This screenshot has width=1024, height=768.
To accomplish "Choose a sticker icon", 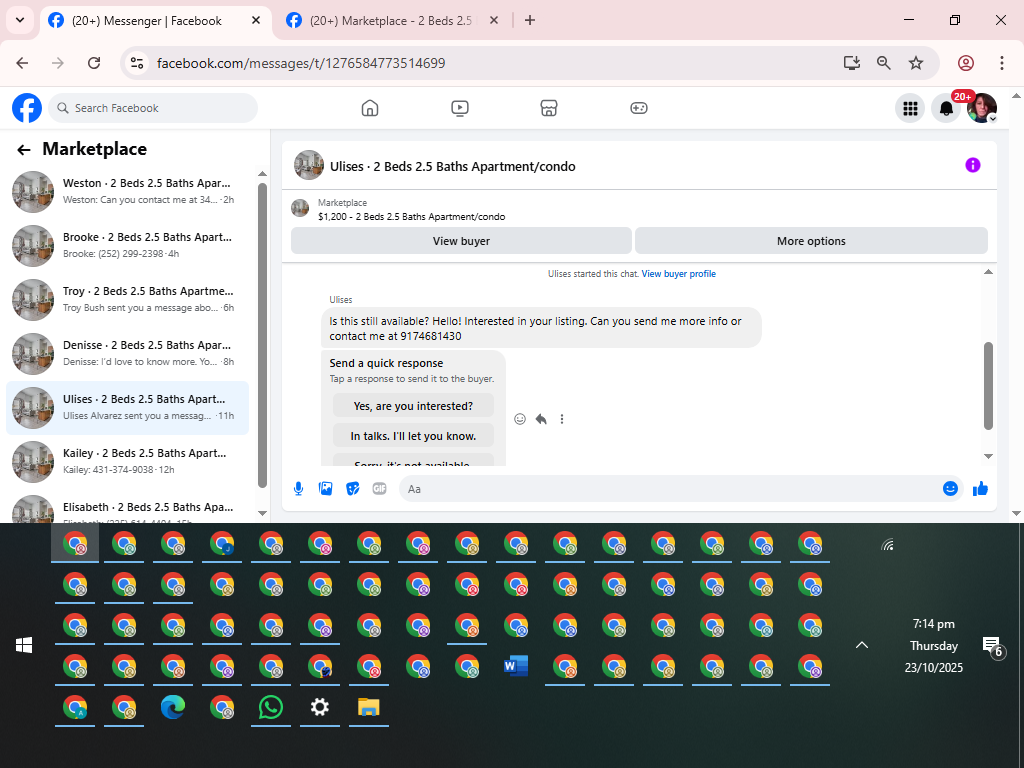I will pyautogui.click(x=353, y=488).
